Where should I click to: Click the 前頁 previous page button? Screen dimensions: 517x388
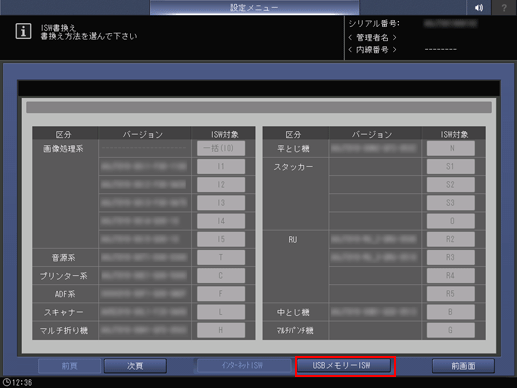(69, 366)
